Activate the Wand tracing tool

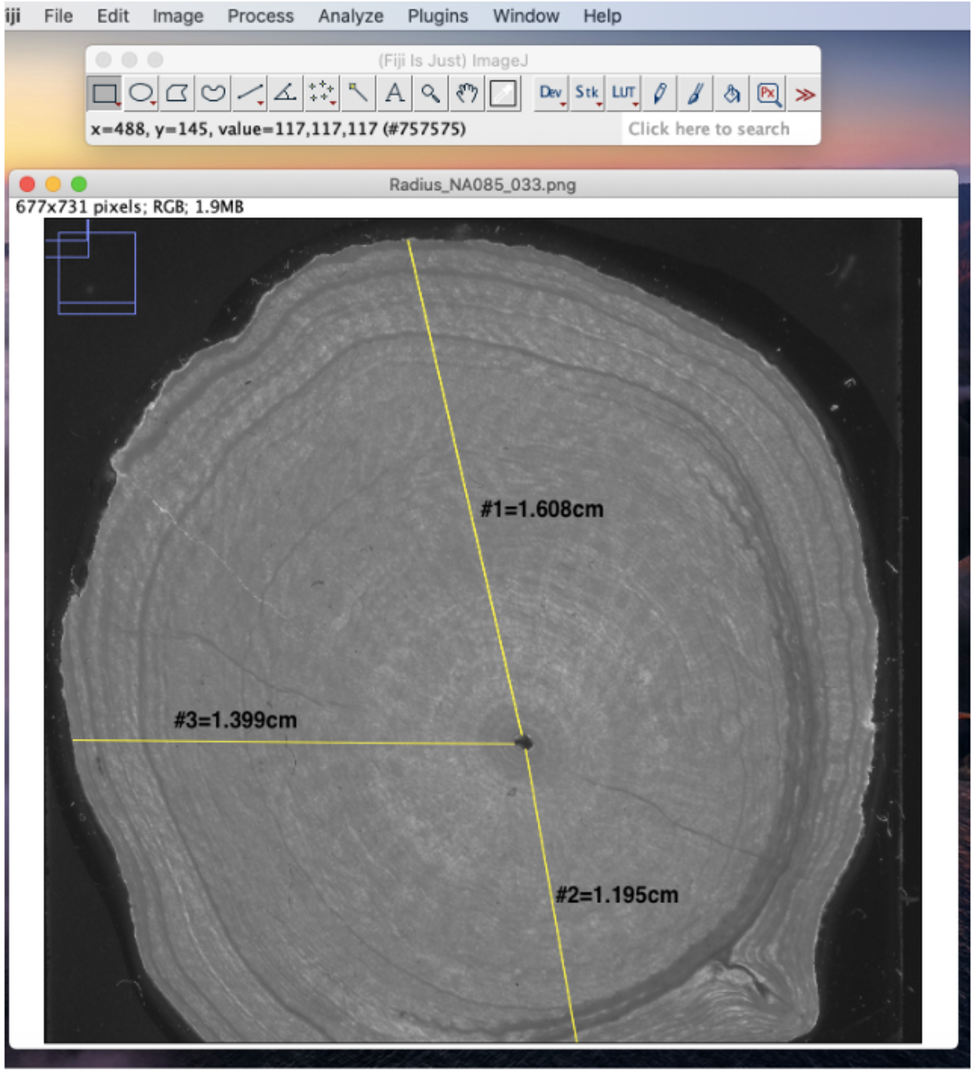[358, 94]
